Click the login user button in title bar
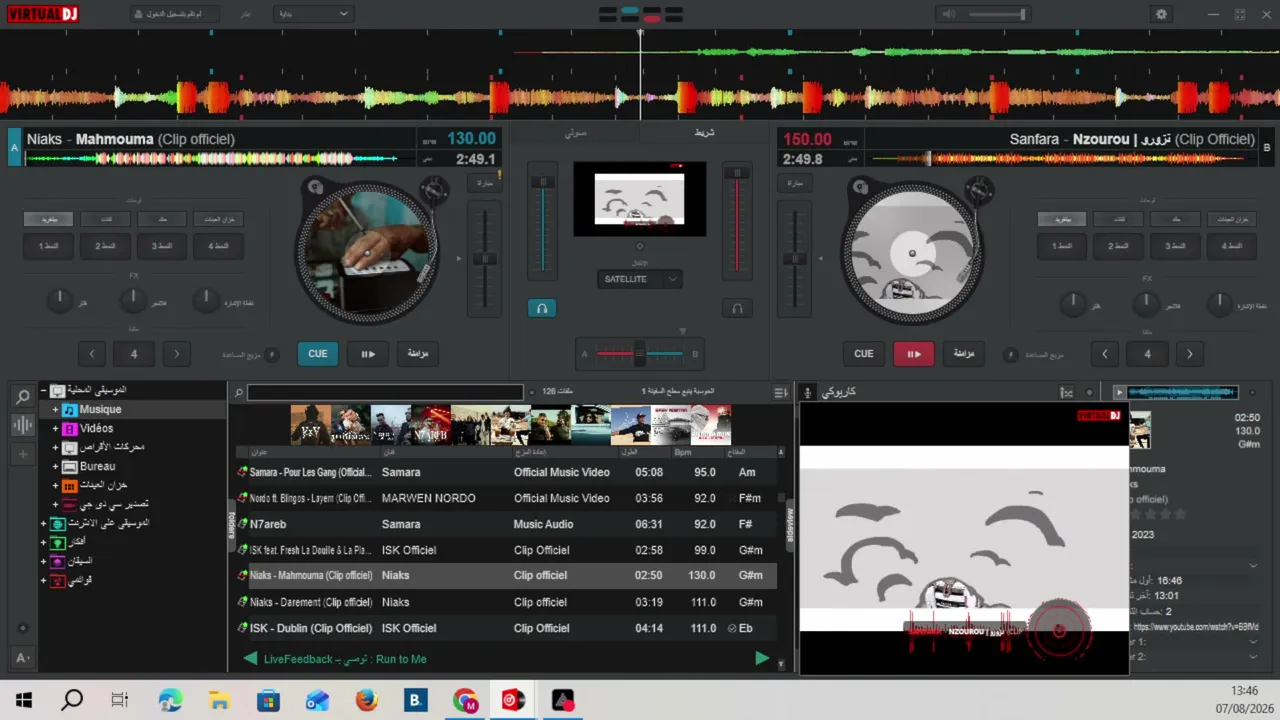 [174, 14]
